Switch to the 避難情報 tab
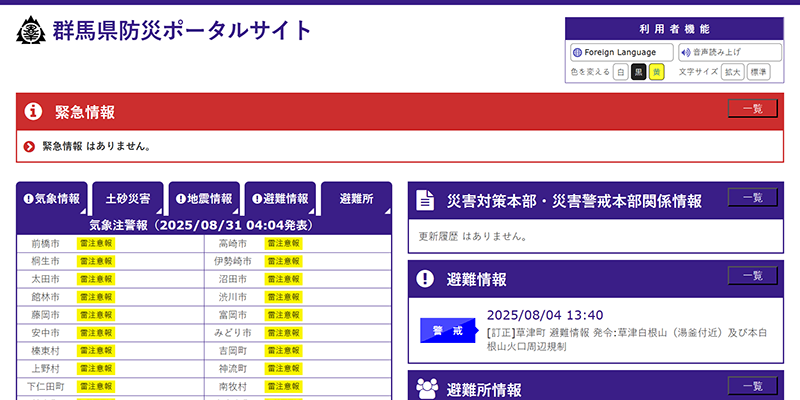This screenshot has height=400, width=800. click(280, 199)
